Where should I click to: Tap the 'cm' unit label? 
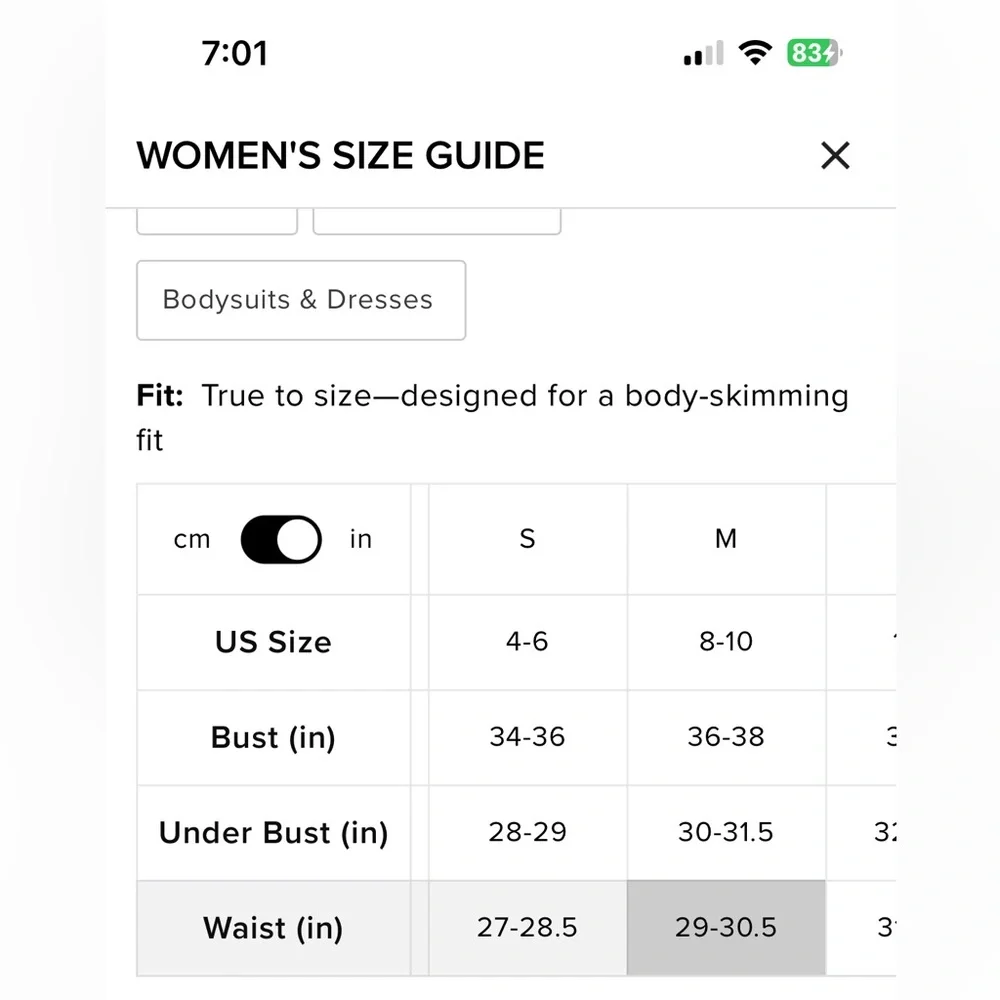coord(192,540)
